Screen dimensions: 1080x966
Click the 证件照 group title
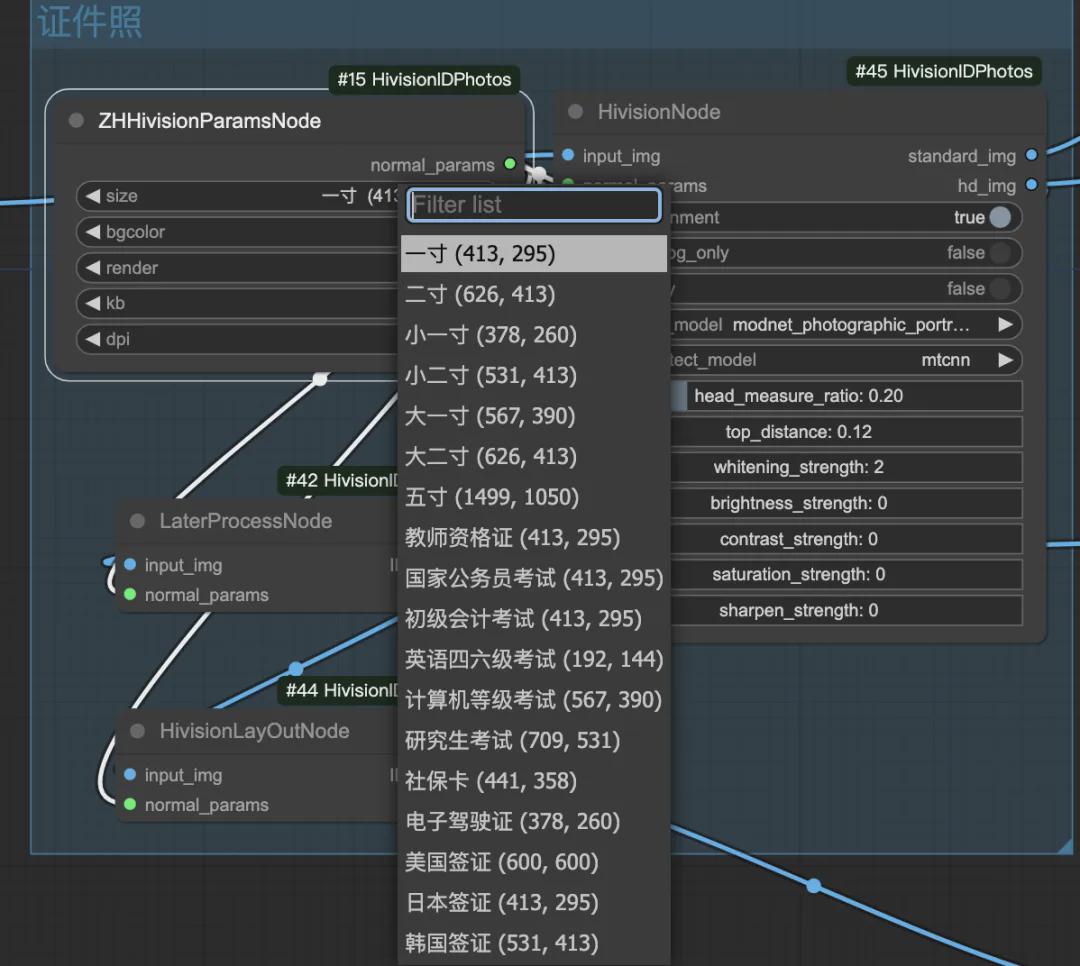click(90, 21)
